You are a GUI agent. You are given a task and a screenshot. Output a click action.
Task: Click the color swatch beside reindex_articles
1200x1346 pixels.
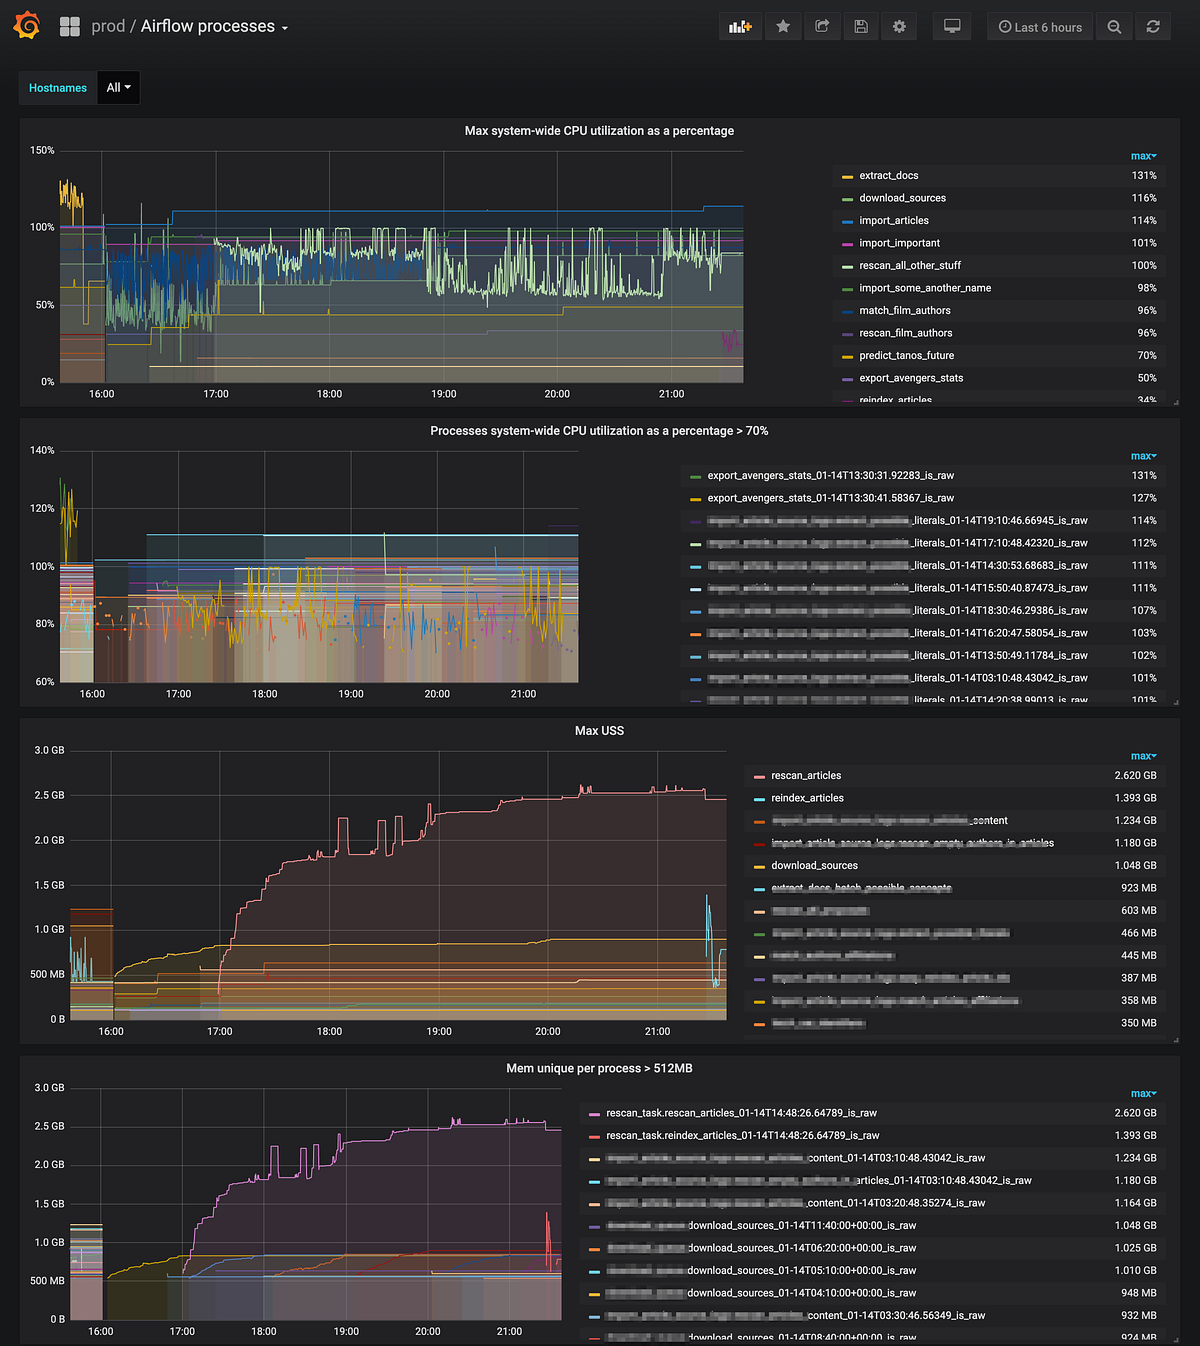(x=758, y=798)
